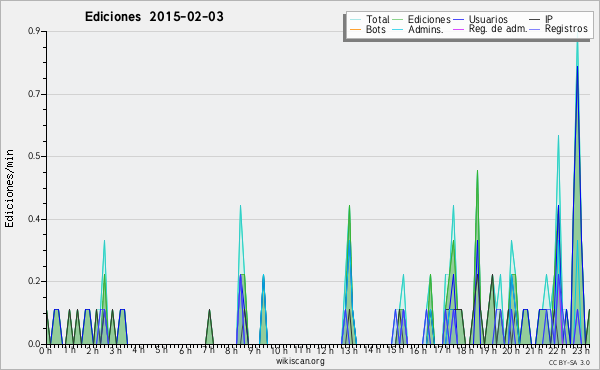Screen dimensions: 600x370
Task: Click the 15 h x-axis label
Action: point(395,350)
